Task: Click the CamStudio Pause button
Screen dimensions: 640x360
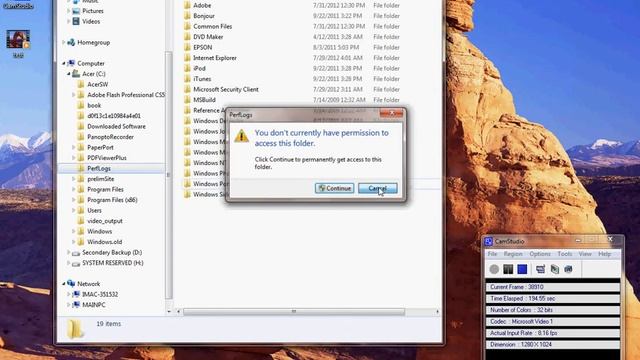Action: (x=508, y=269)
